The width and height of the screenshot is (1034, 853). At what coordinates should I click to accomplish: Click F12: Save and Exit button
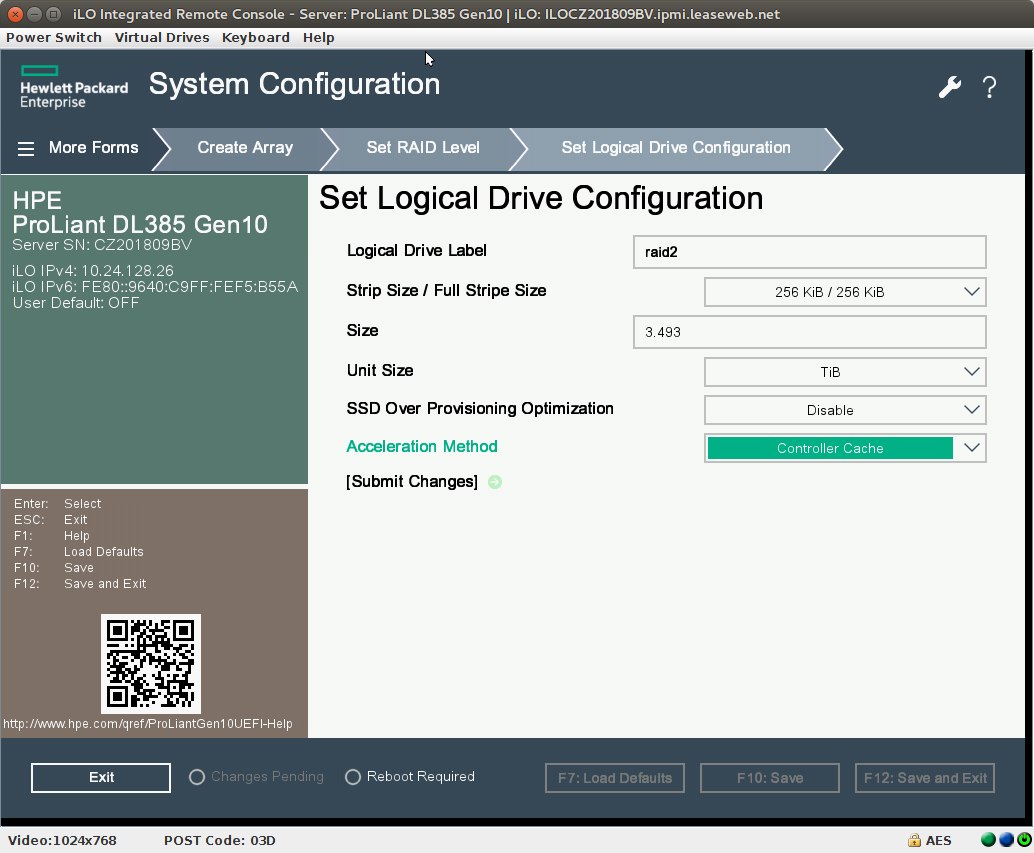coord(925,778)
